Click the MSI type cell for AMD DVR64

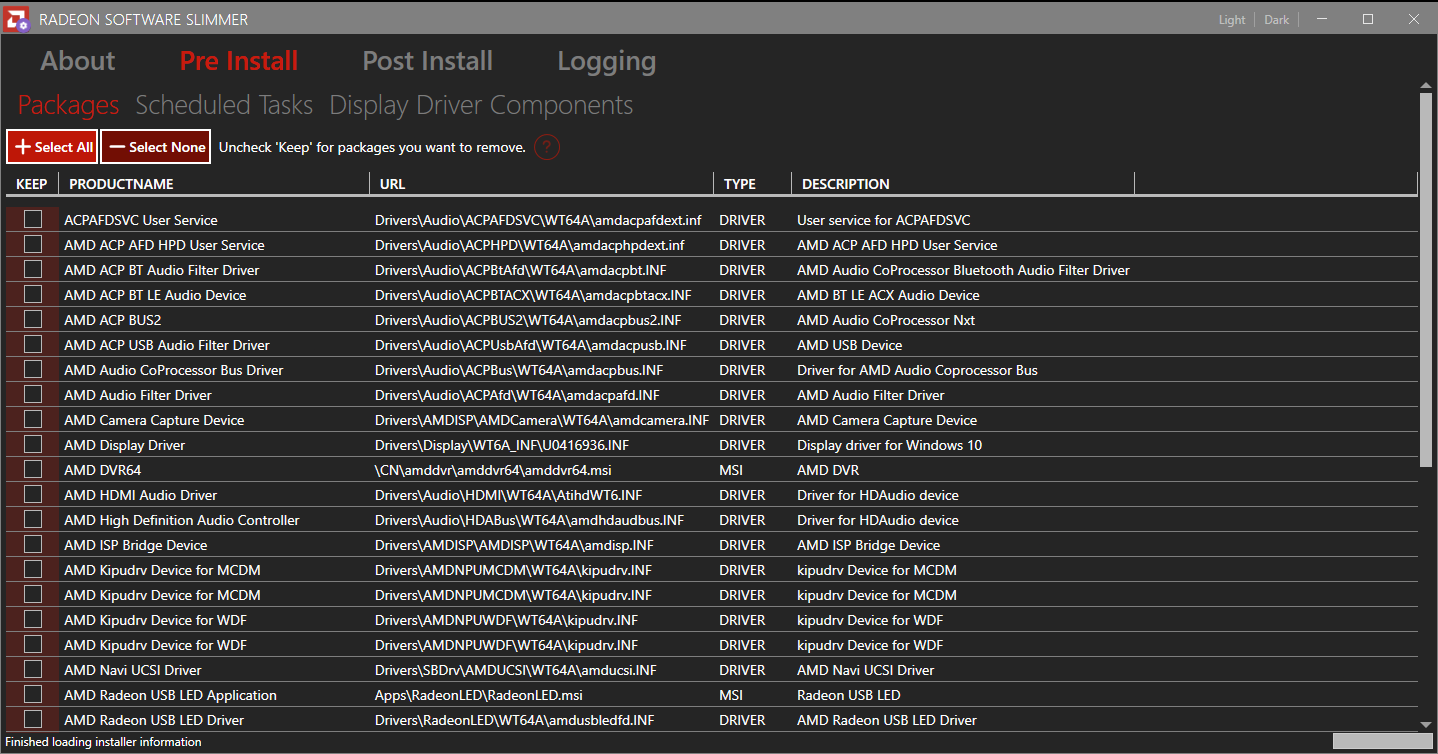732,470
